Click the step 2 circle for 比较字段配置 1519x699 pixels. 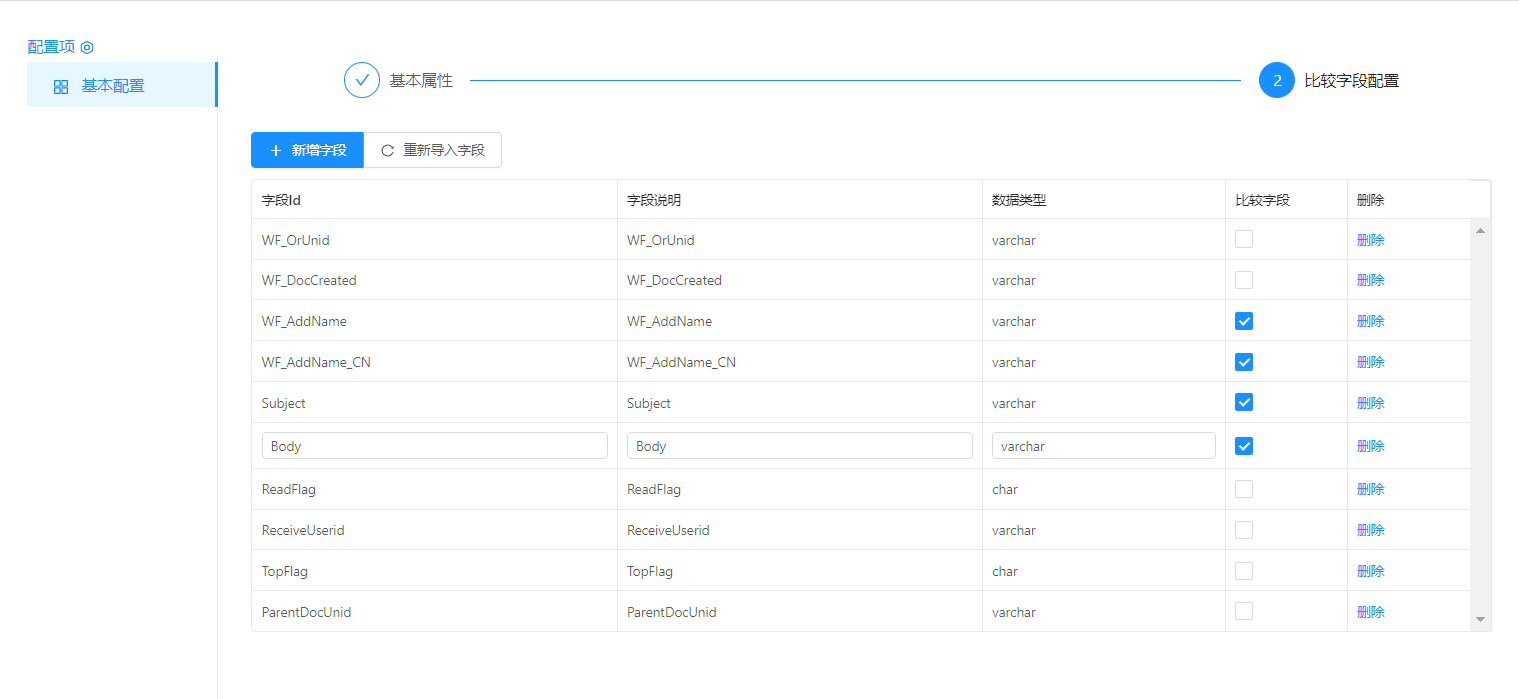coord(1276,81)
